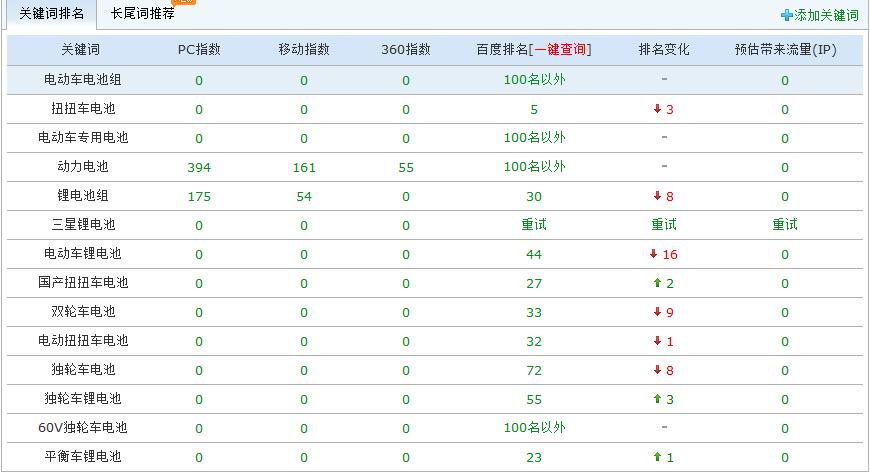Click the green up arrow in 国产扭扭车电池 row
870x473 pixels.
coord(657,283)
